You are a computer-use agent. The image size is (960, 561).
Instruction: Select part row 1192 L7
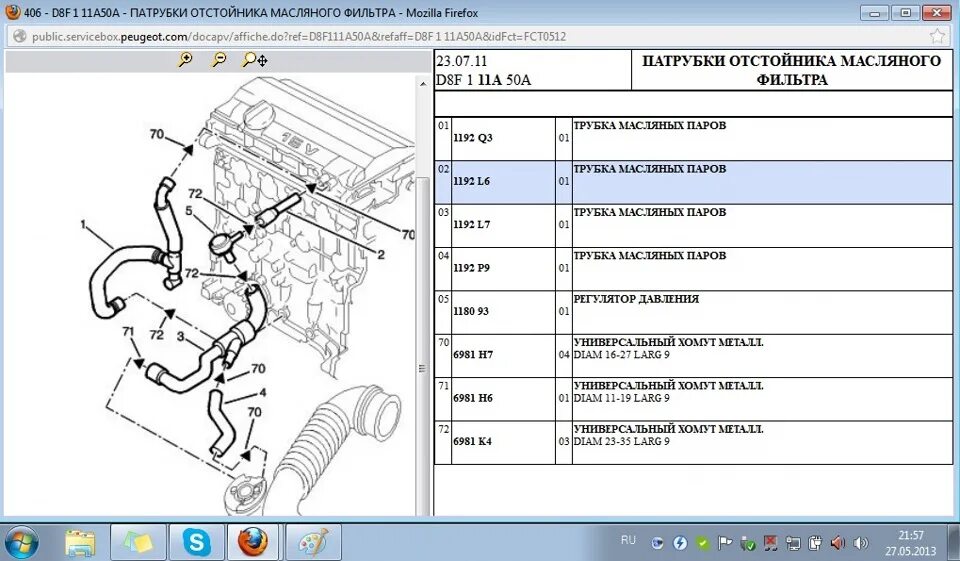pos(693,225)
